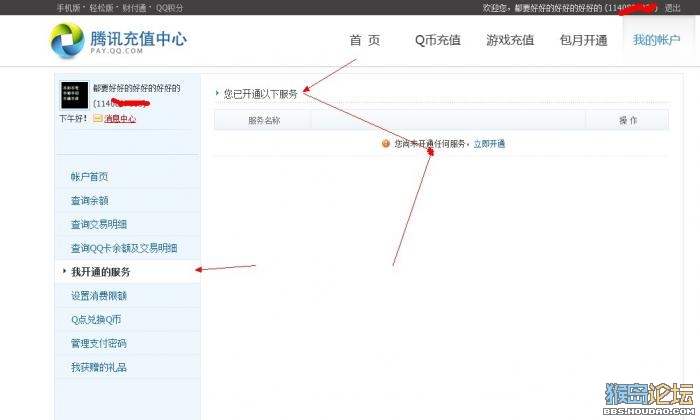Click the message center envelope icon

pos(97,118)
